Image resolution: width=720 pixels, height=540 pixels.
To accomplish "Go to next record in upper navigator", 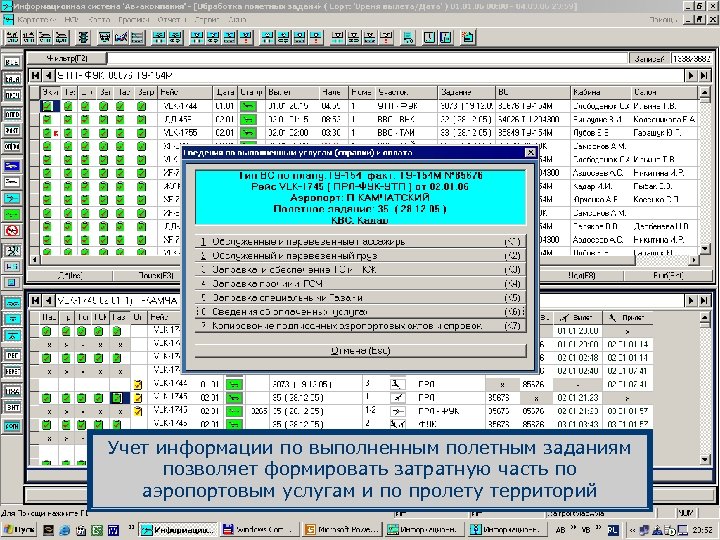I will pos(691,75).
